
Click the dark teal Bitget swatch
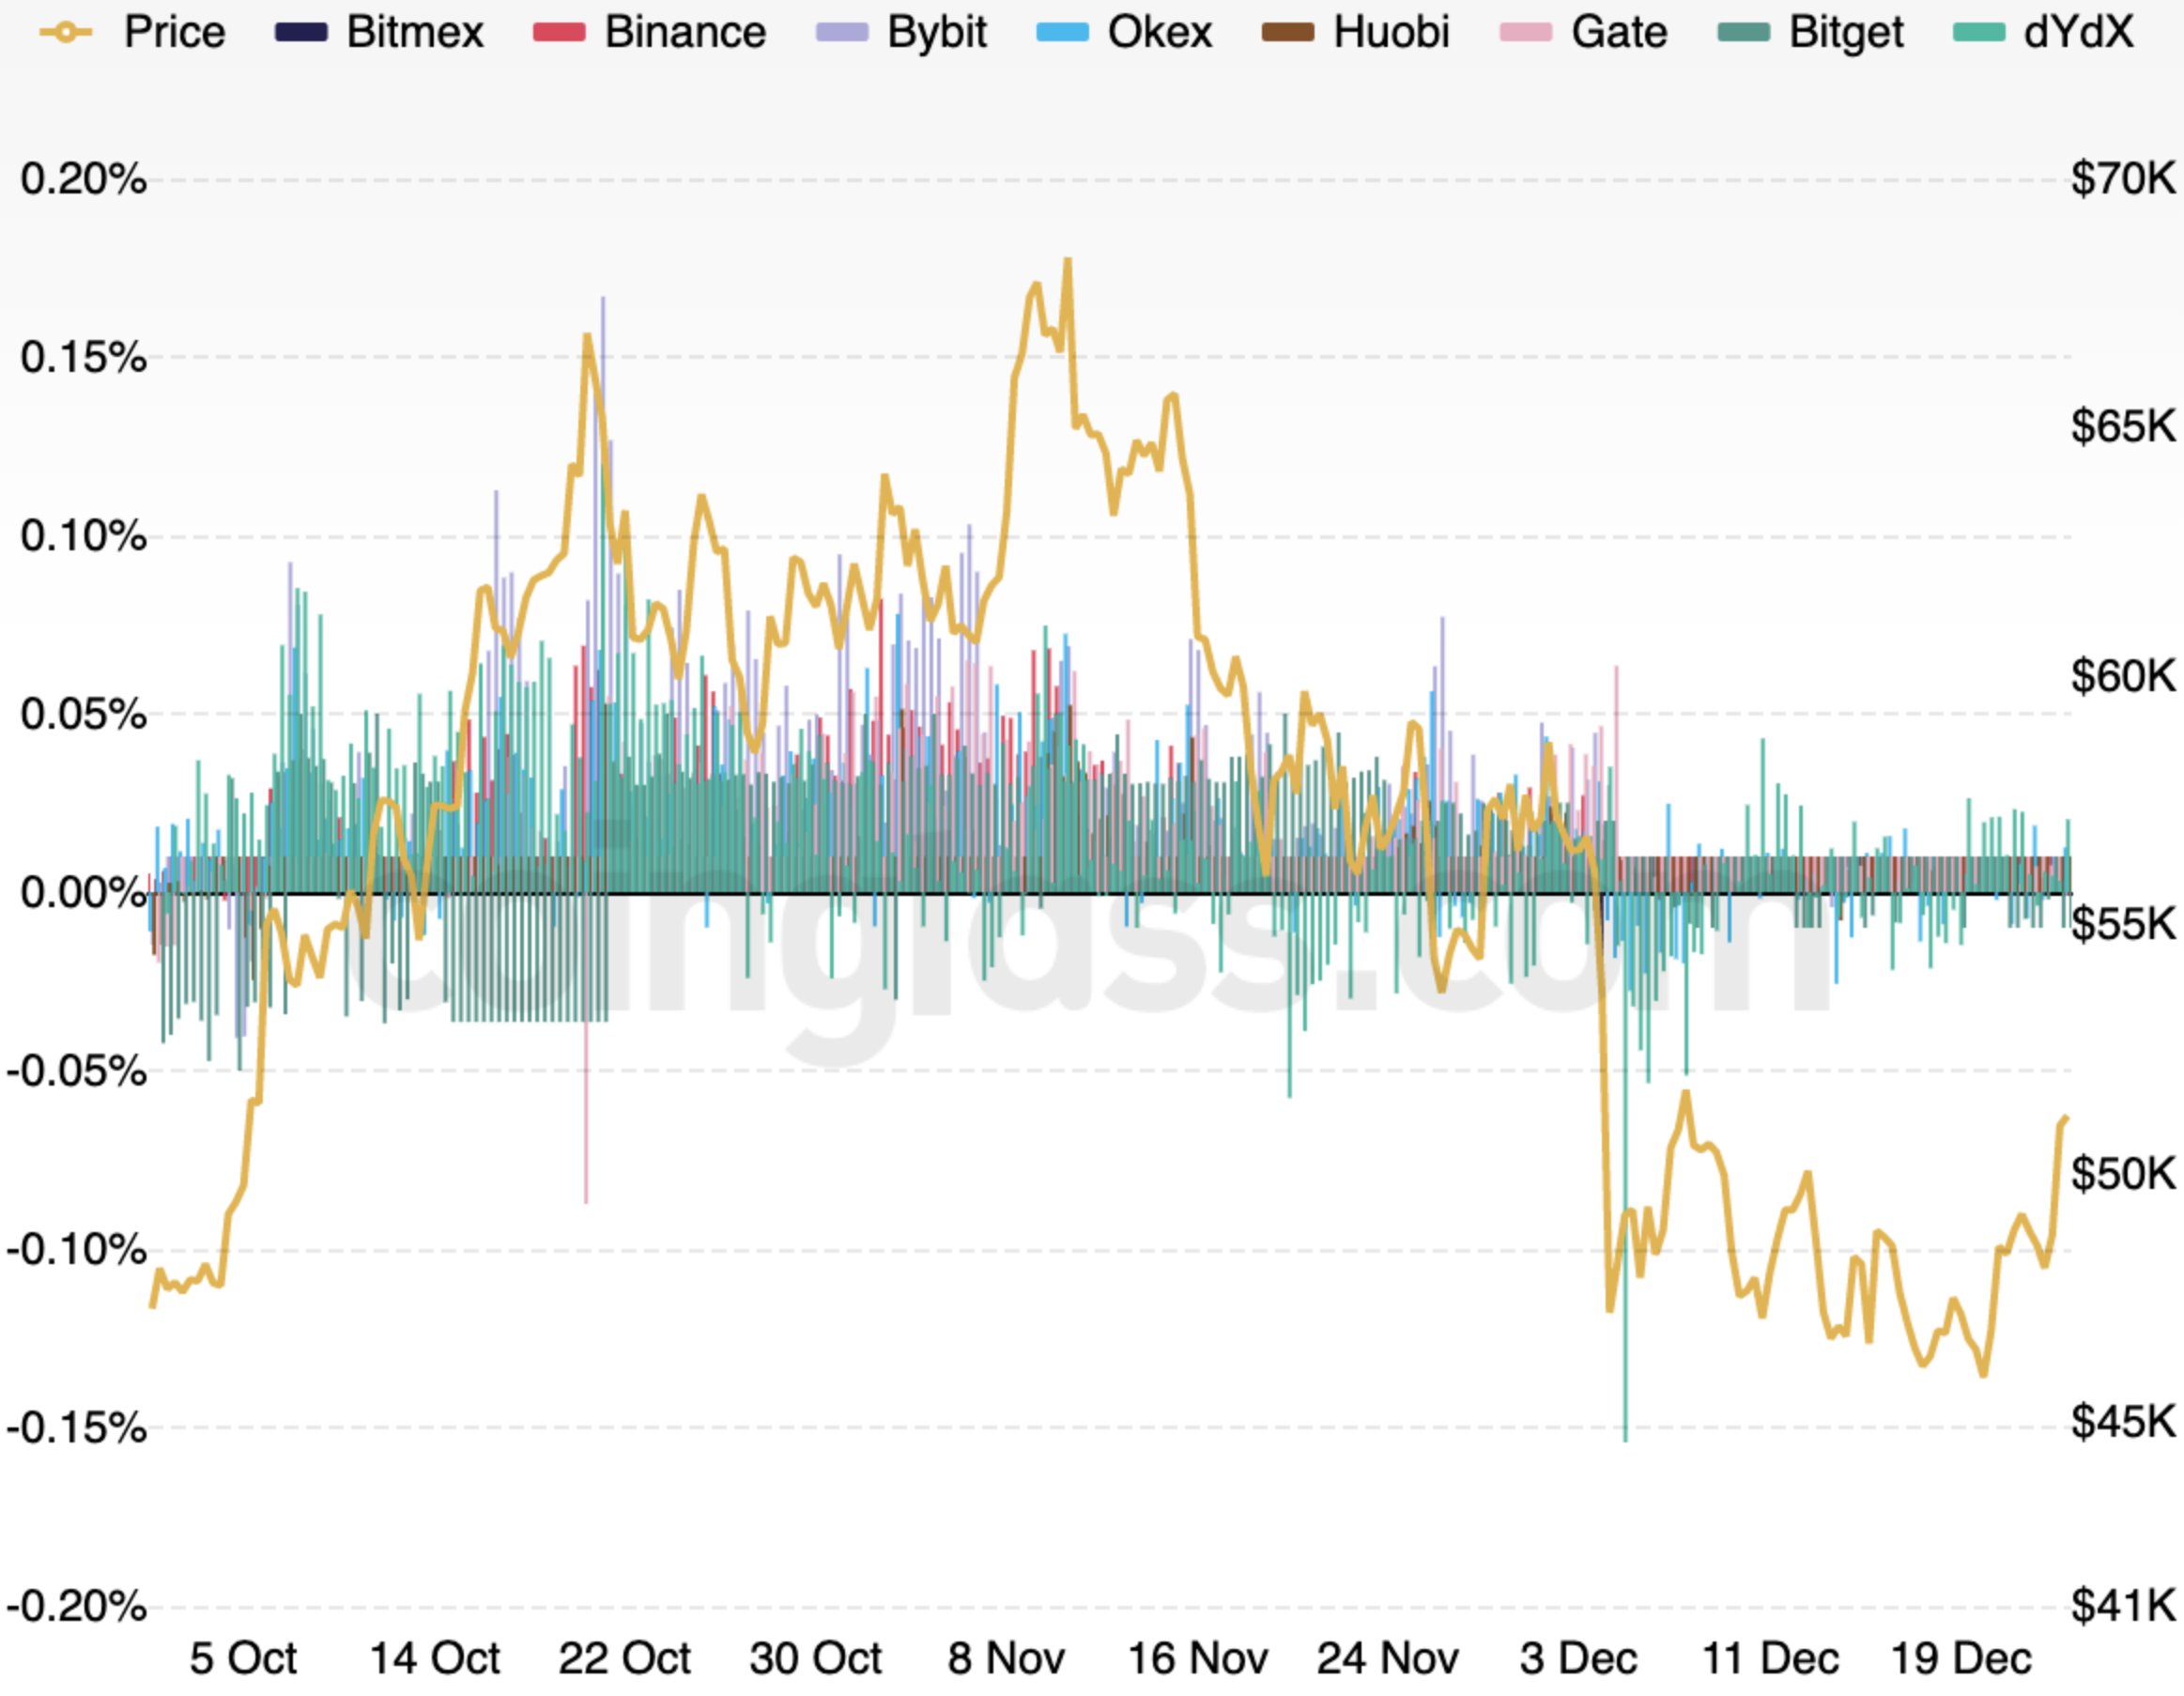click(x=1743, y=32)
